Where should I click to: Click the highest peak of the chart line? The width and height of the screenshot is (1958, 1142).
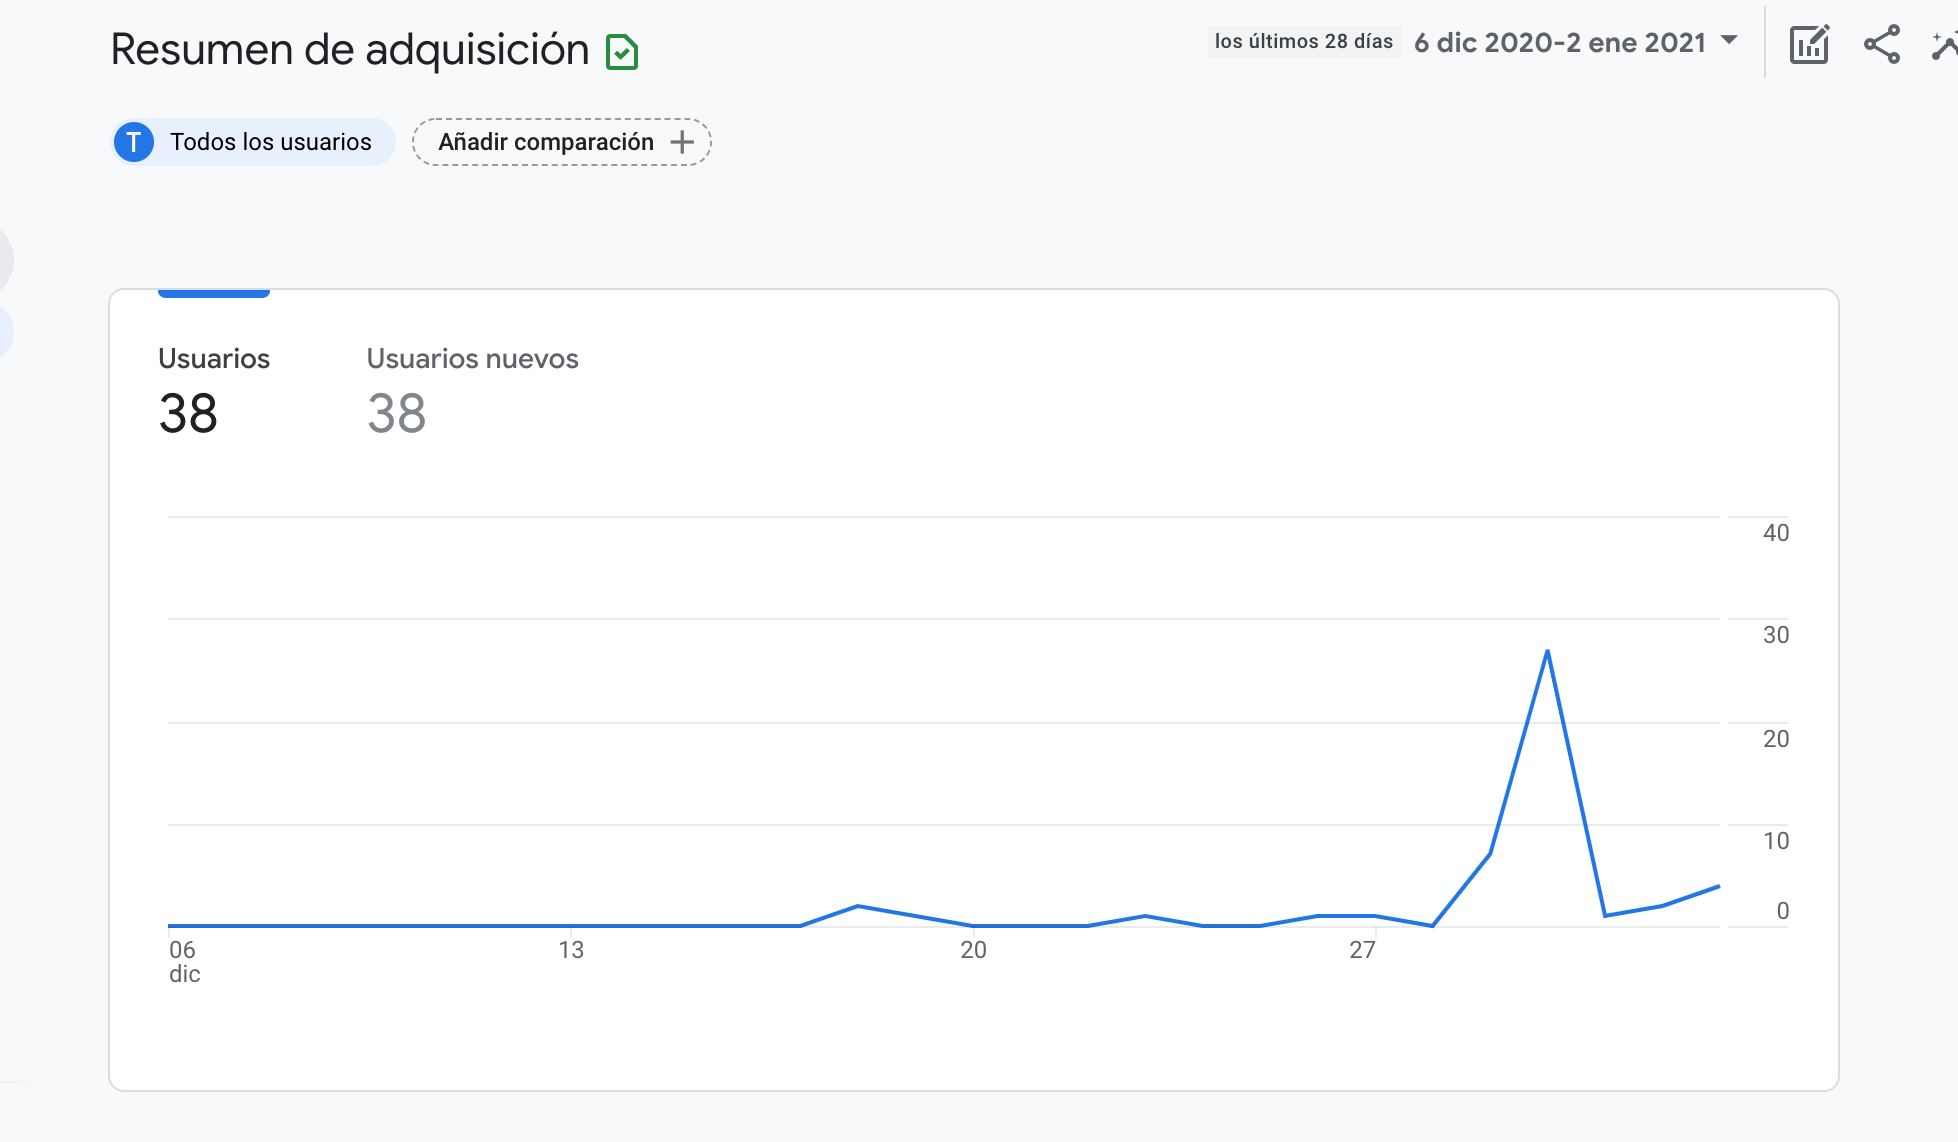1547,652
